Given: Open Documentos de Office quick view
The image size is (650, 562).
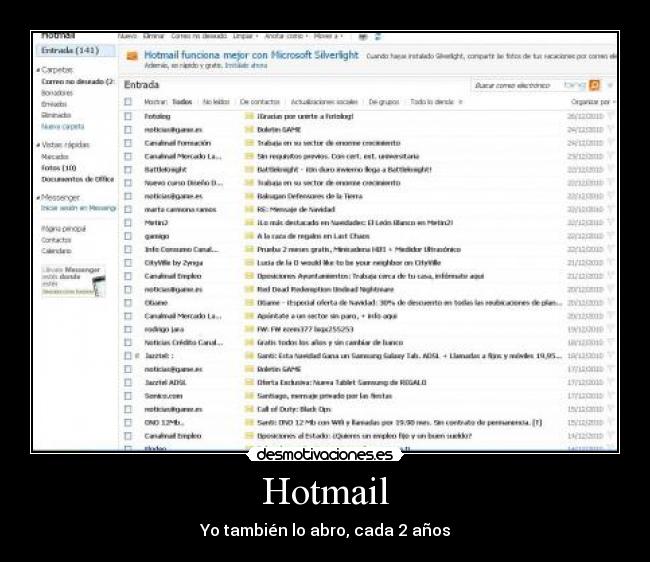Looking at the screenshot, I should (x=78, y=179).
